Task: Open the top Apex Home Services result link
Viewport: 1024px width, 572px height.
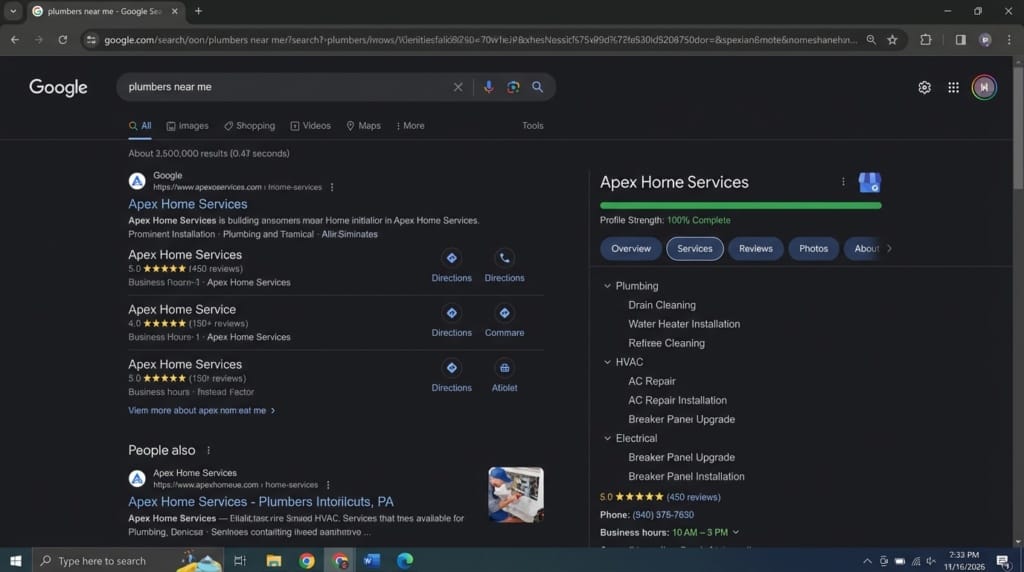Action: (187, 204)
